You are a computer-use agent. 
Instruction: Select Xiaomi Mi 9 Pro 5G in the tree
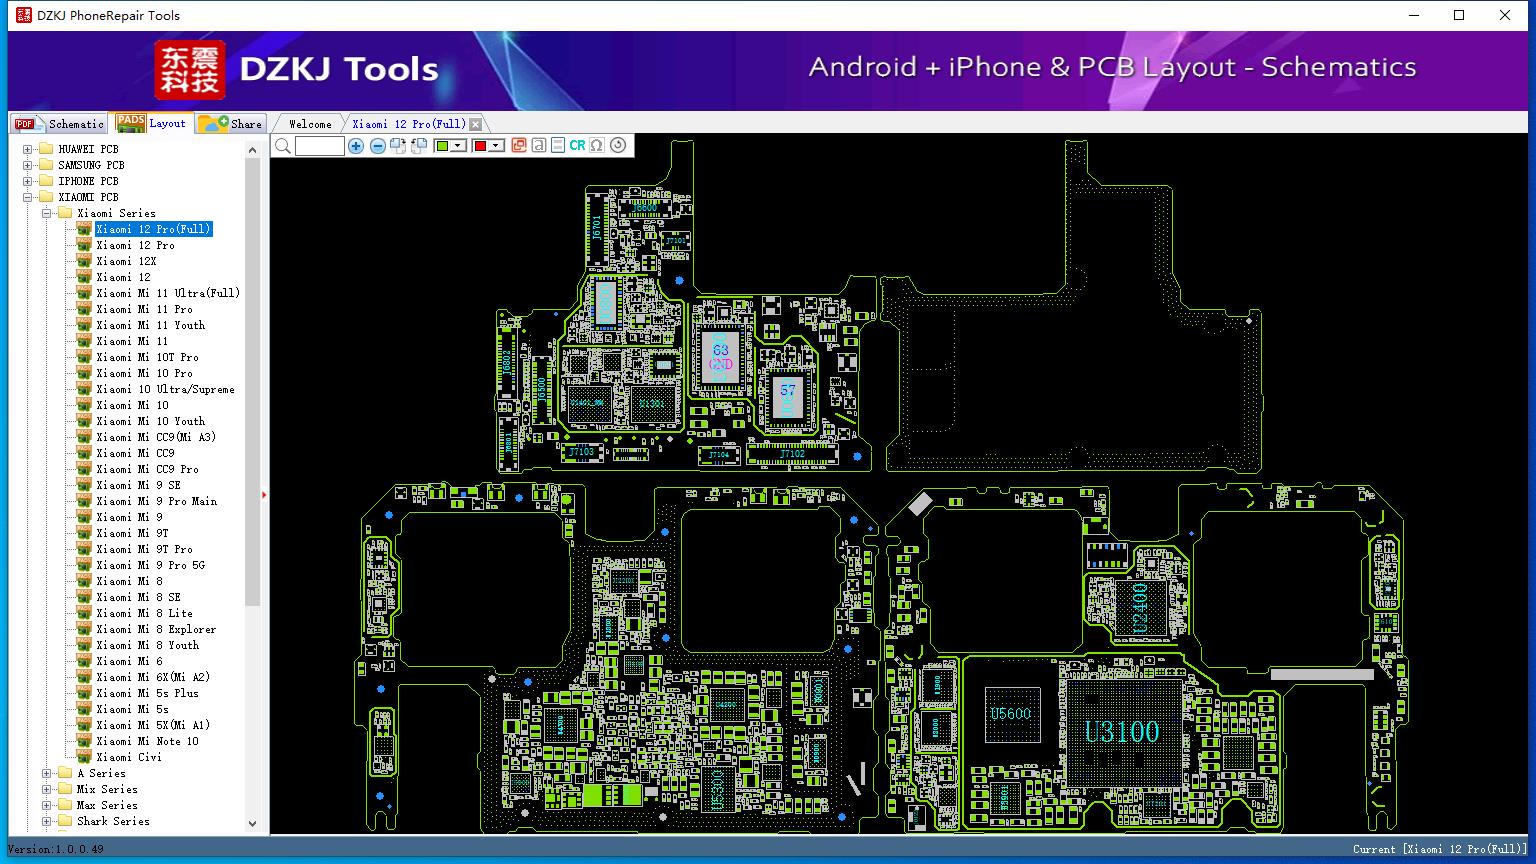[x=150, y=565]
